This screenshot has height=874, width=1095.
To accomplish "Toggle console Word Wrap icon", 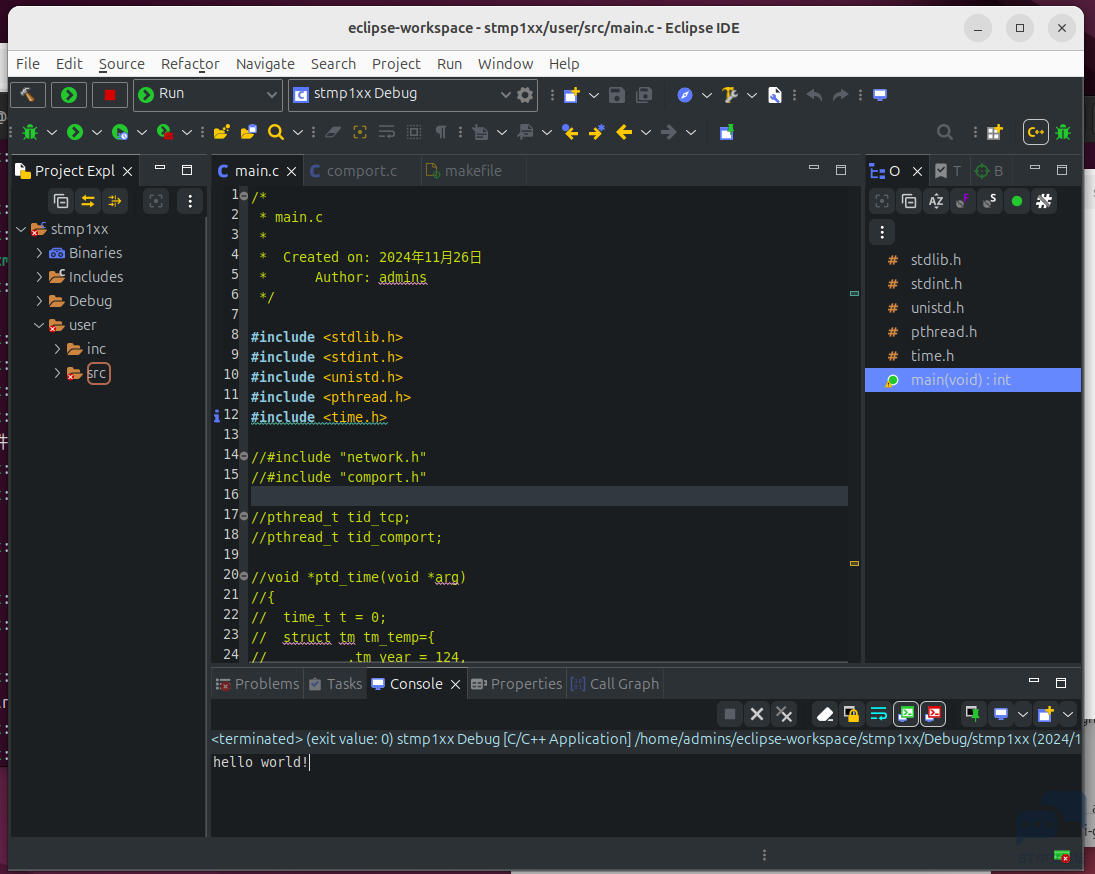I will [x=879, y=714].
